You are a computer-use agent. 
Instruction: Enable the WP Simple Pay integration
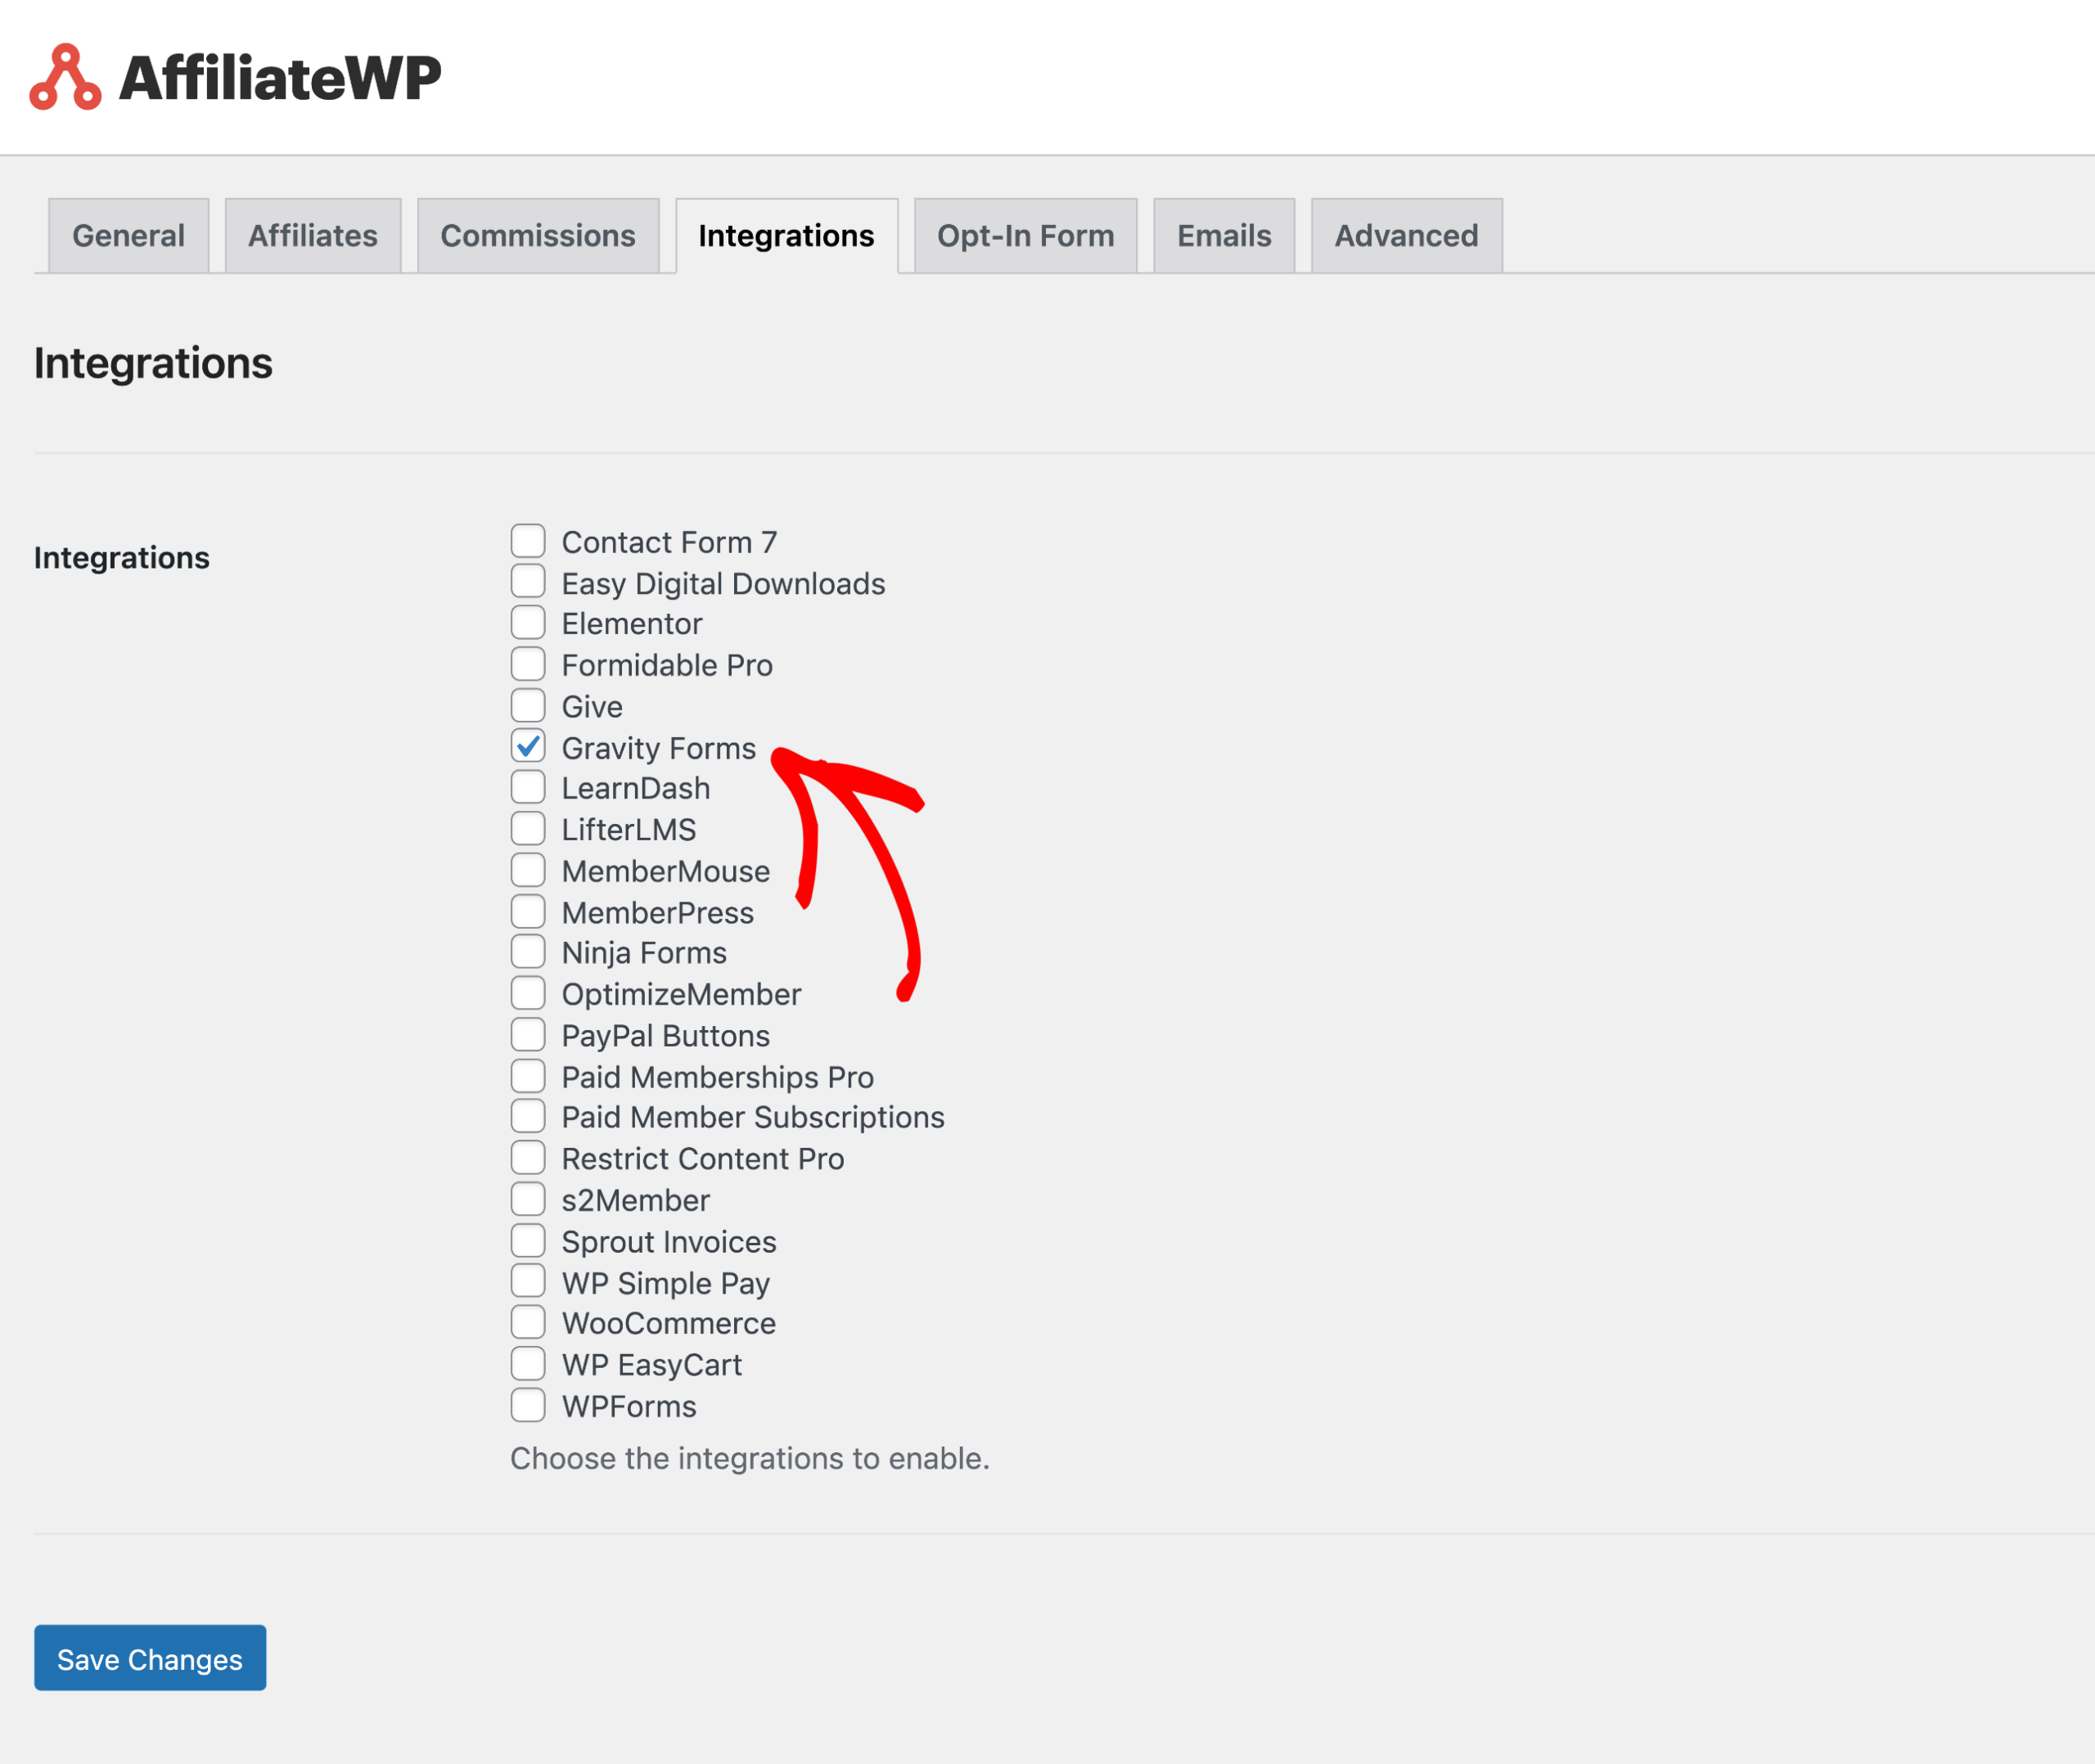tap(529, 1281)
